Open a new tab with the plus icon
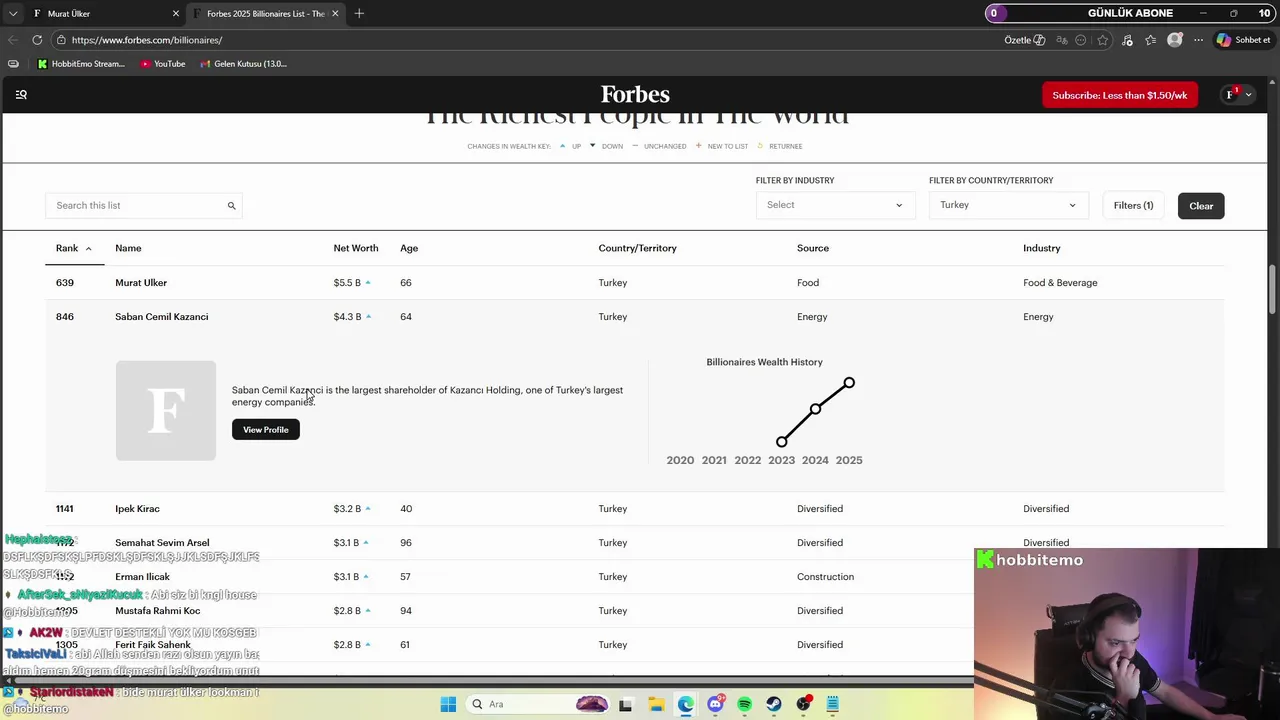The height and width of the screenshot is (720, 1280). pyautogui.click(x=359, y=13)
